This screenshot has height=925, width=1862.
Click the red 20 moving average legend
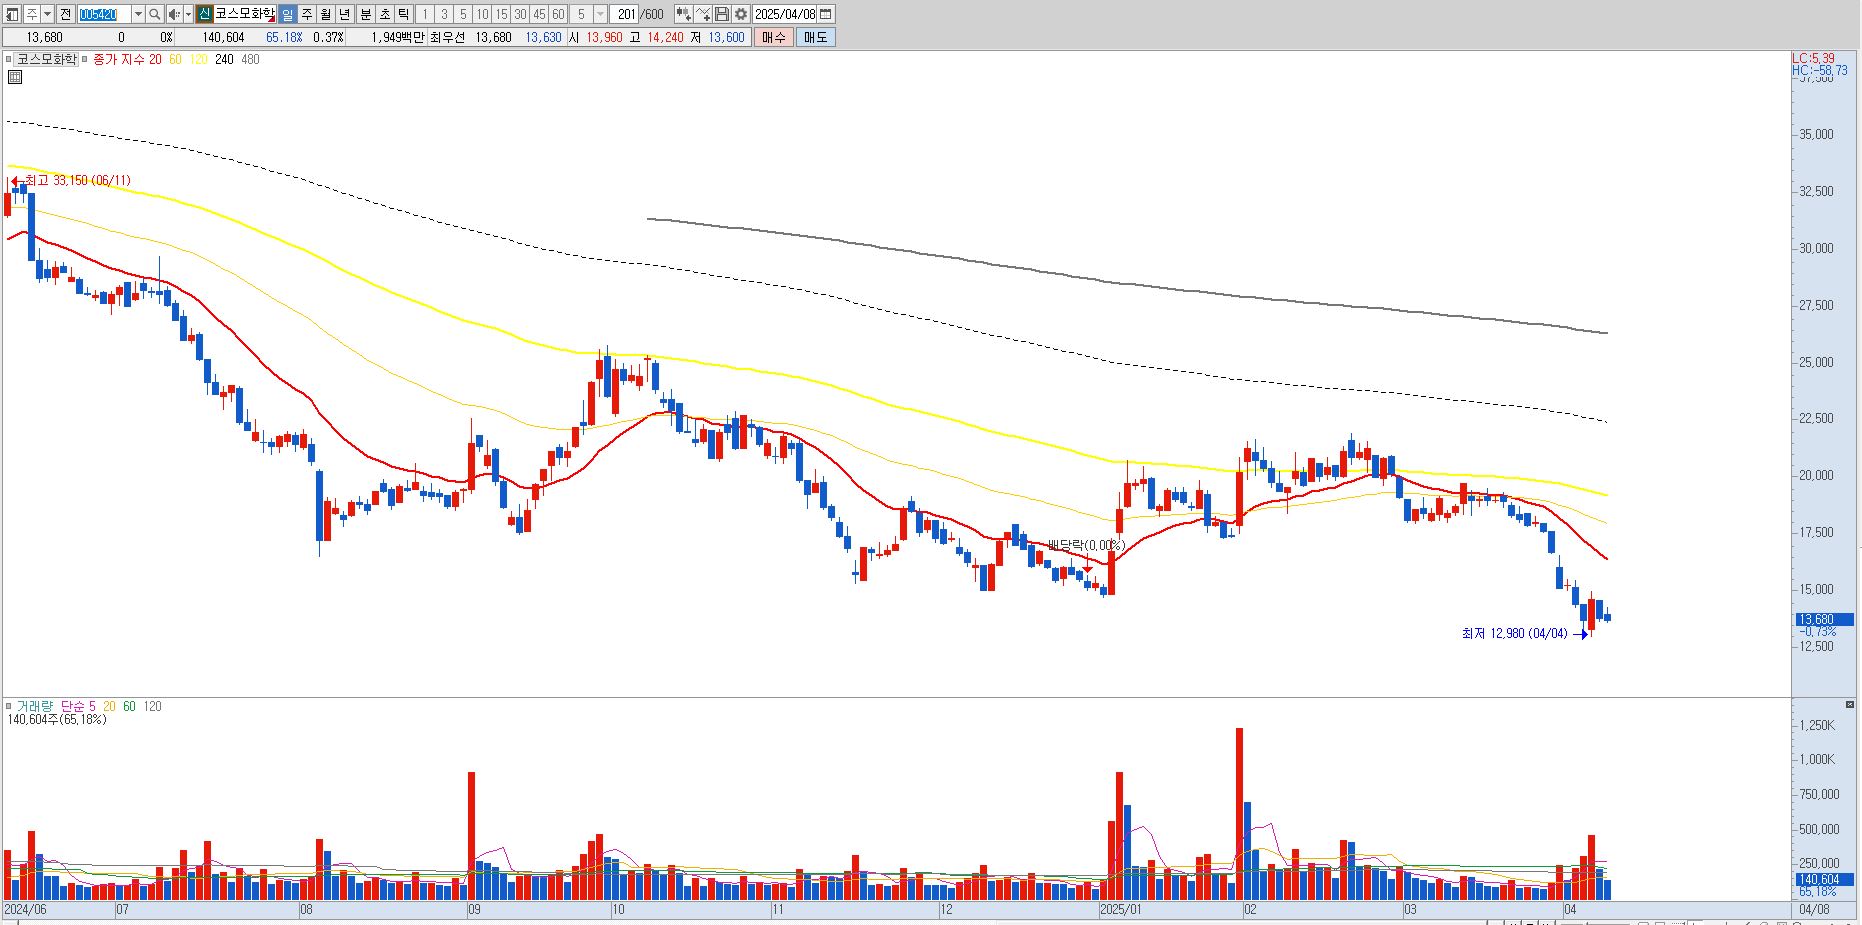point(155,59)
